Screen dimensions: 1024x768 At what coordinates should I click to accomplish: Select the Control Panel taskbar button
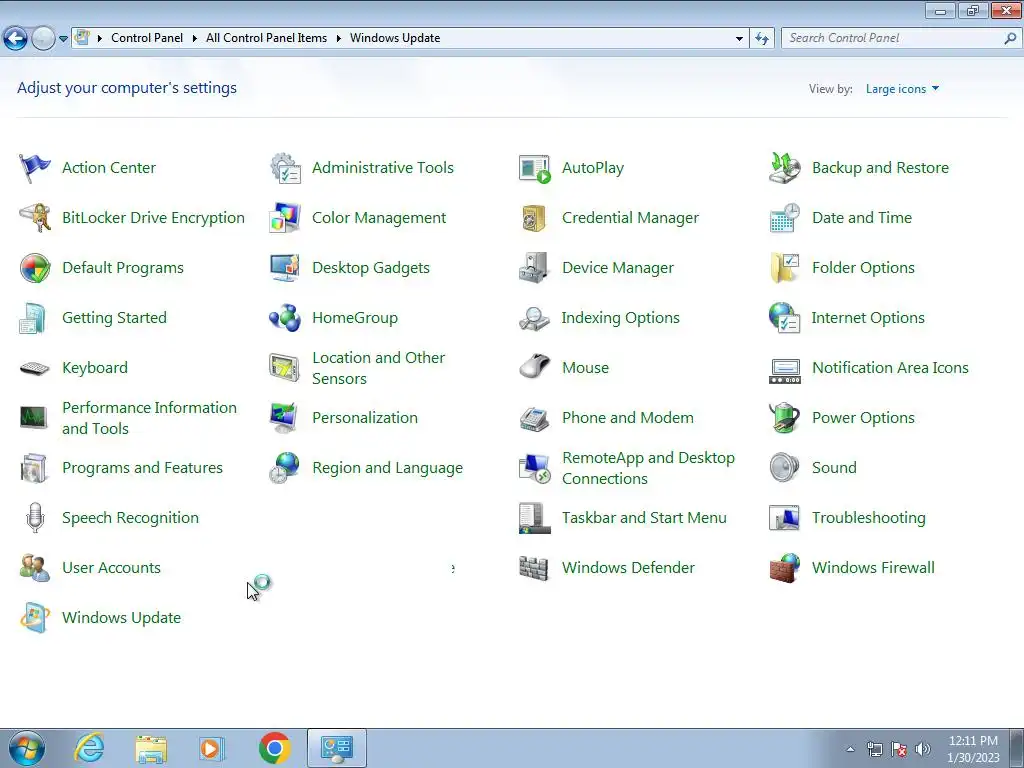(337, 748)
